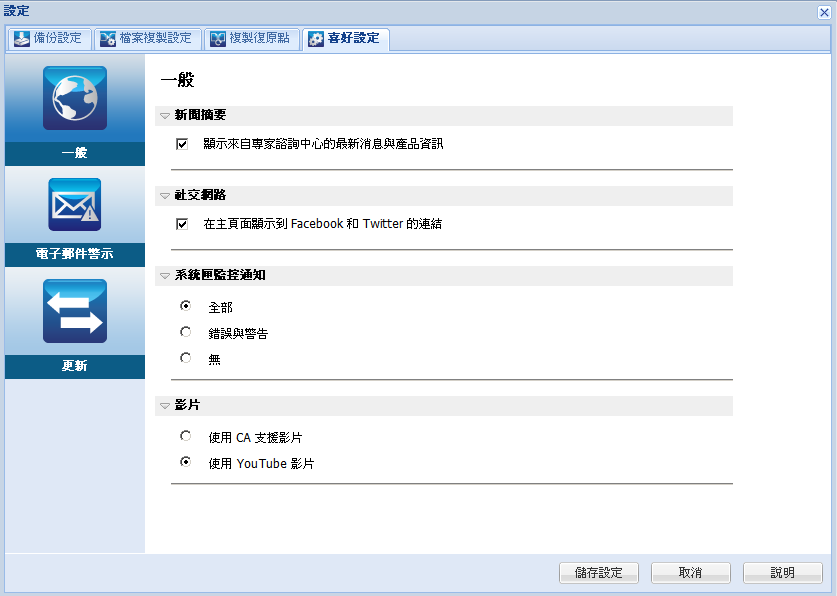Collapse the 影片 section
Image resolution: width=837 pixels, height=596 pixels.
coord(164,406)
